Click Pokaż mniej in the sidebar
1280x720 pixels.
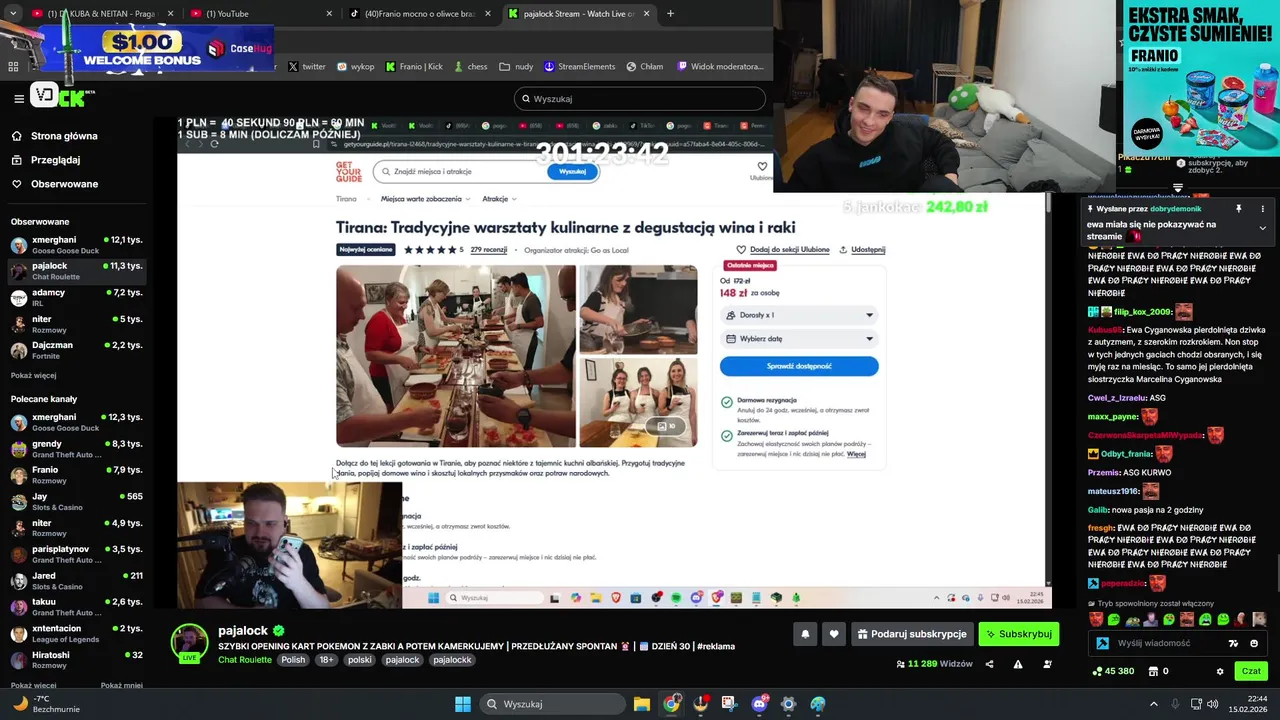121,685
